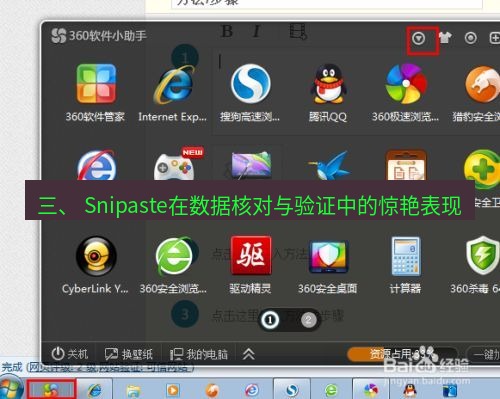Image resolution: width=500 pixels, height=399 pixels.
Task: Click the purple wallpaper screen app icon
Action: [x=251, y=165]
